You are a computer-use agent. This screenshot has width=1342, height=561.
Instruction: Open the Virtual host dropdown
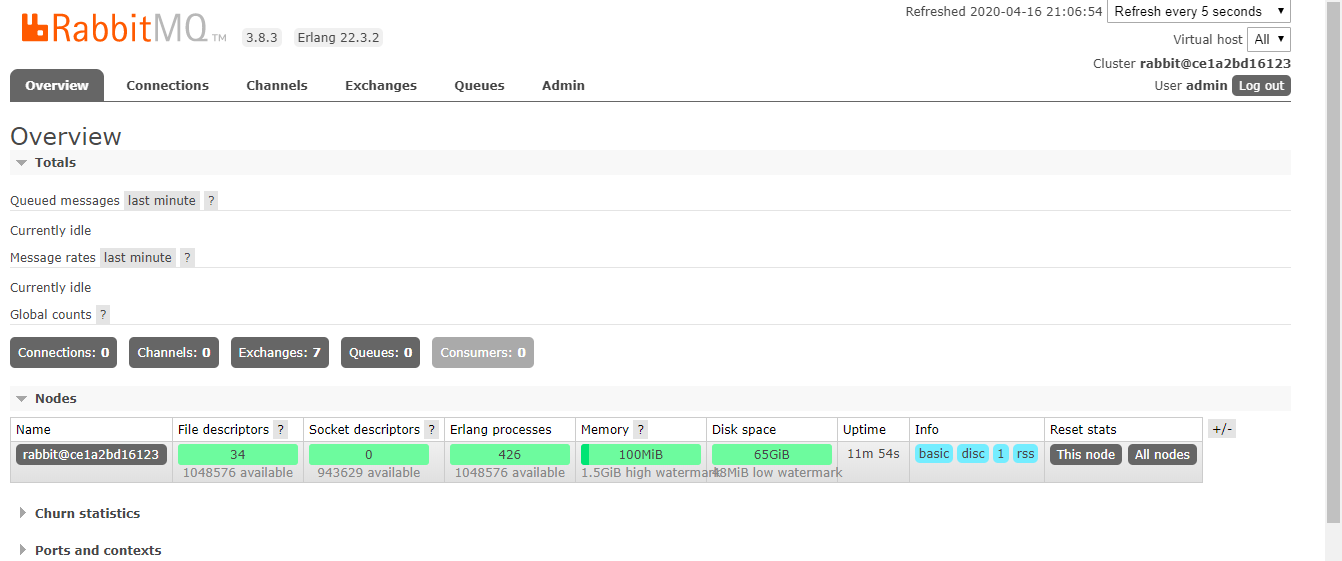pyautogui.click(x=1269, y=39)
